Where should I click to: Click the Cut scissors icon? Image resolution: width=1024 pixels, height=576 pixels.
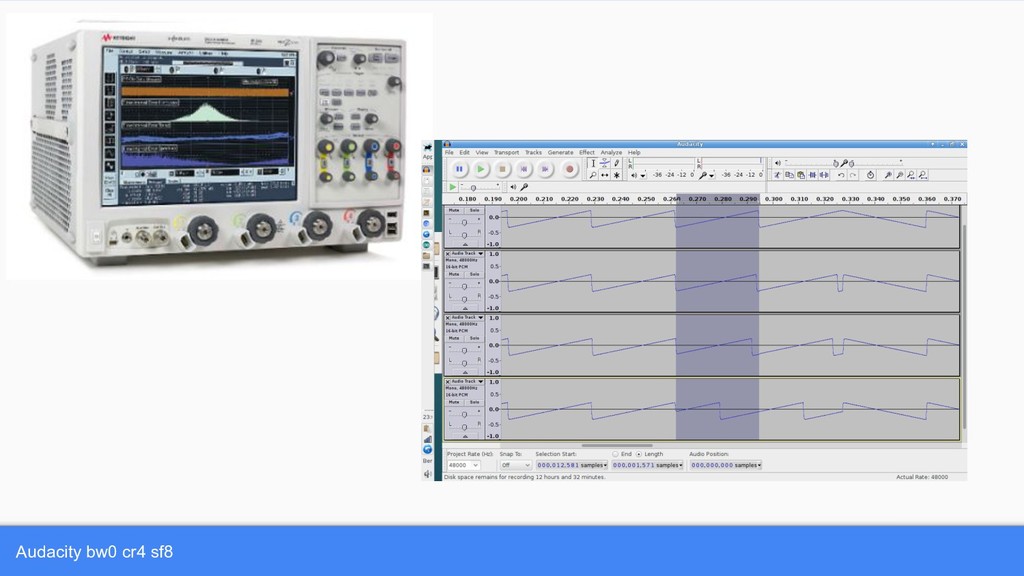click(x=777, y=175)
